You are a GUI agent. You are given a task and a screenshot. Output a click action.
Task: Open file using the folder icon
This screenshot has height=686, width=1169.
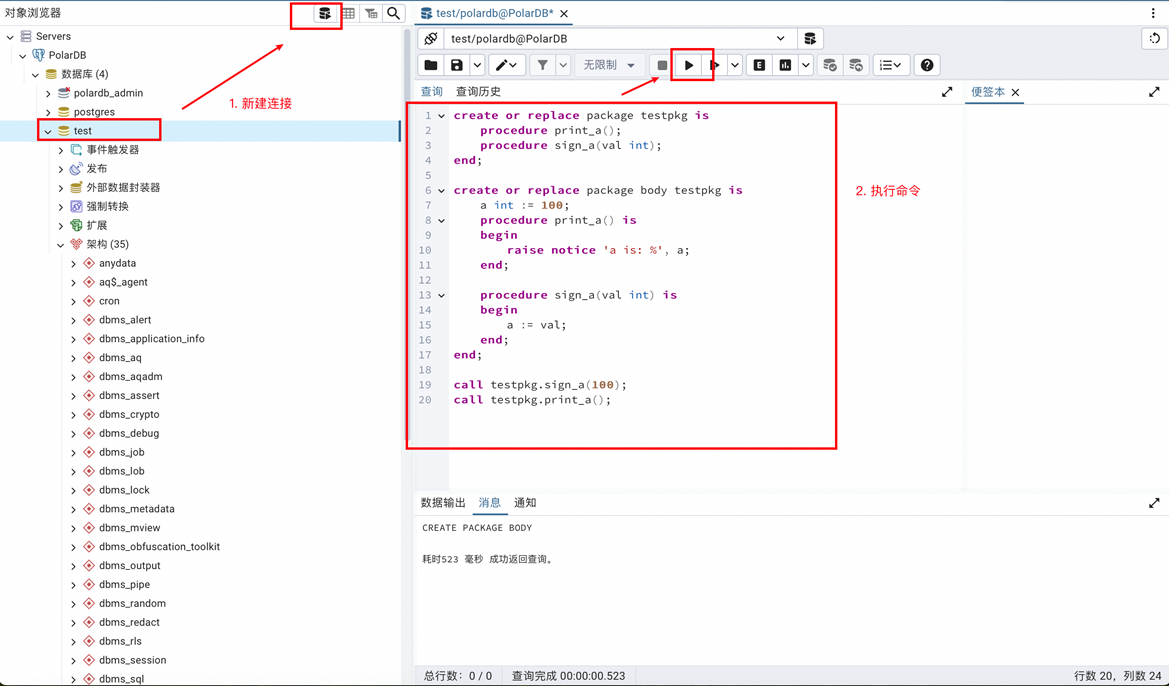tap(430, 65)
